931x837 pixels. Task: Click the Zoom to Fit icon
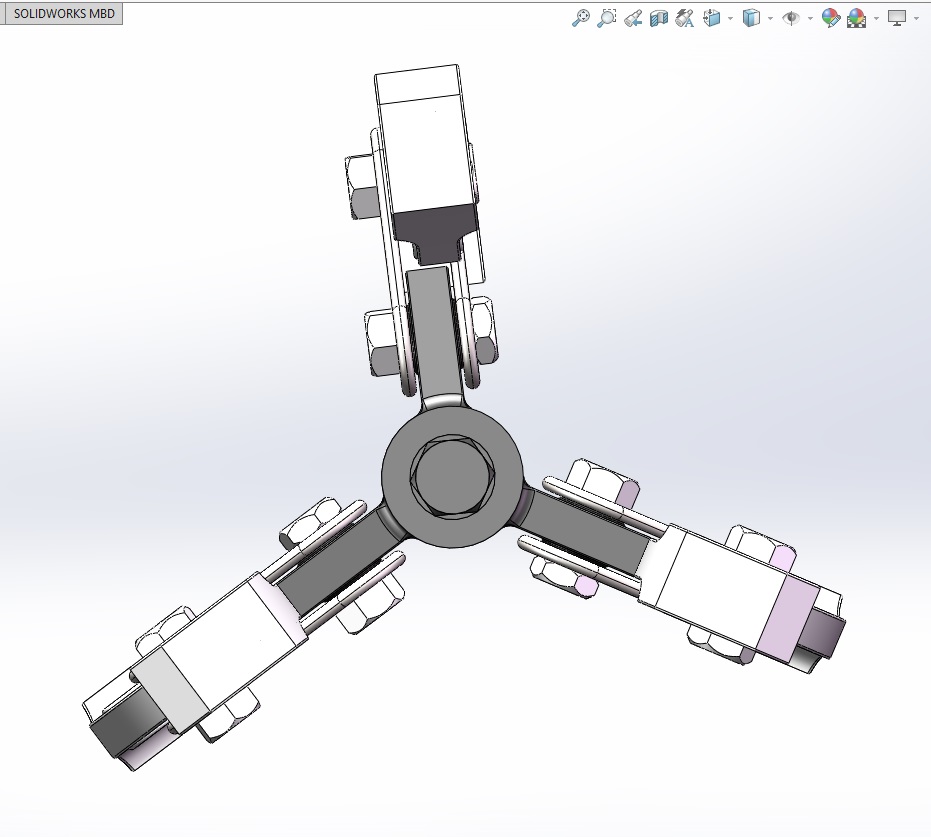[581, 18]
